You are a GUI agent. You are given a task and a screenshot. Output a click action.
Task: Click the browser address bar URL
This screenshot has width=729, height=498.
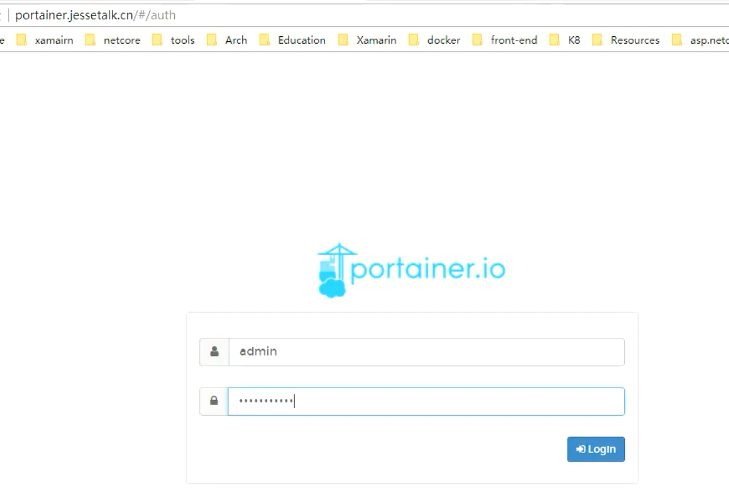(x=95, y=15)
